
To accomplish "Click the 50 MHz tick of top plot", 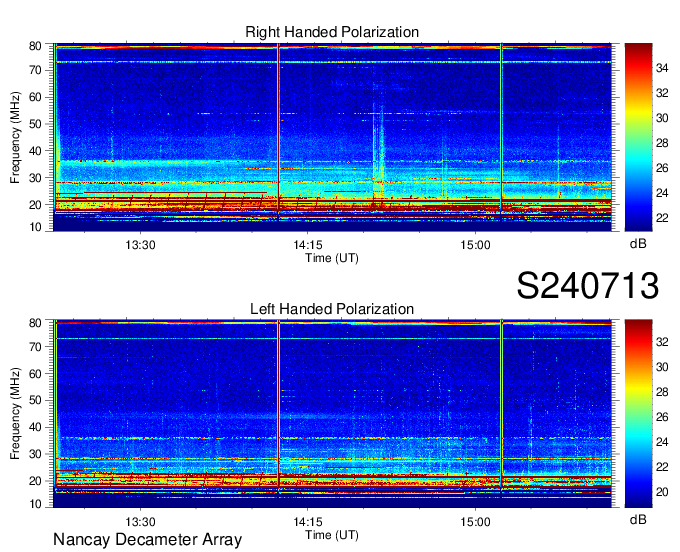I will pos(35,124).
